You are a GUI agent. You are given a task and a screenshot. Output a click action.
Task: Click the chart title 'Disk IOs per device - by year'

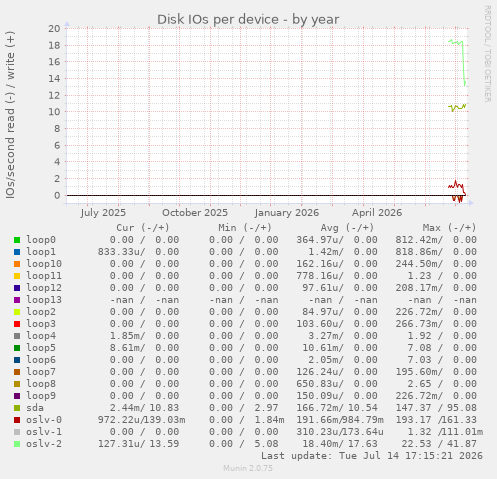tap(248, 20)
